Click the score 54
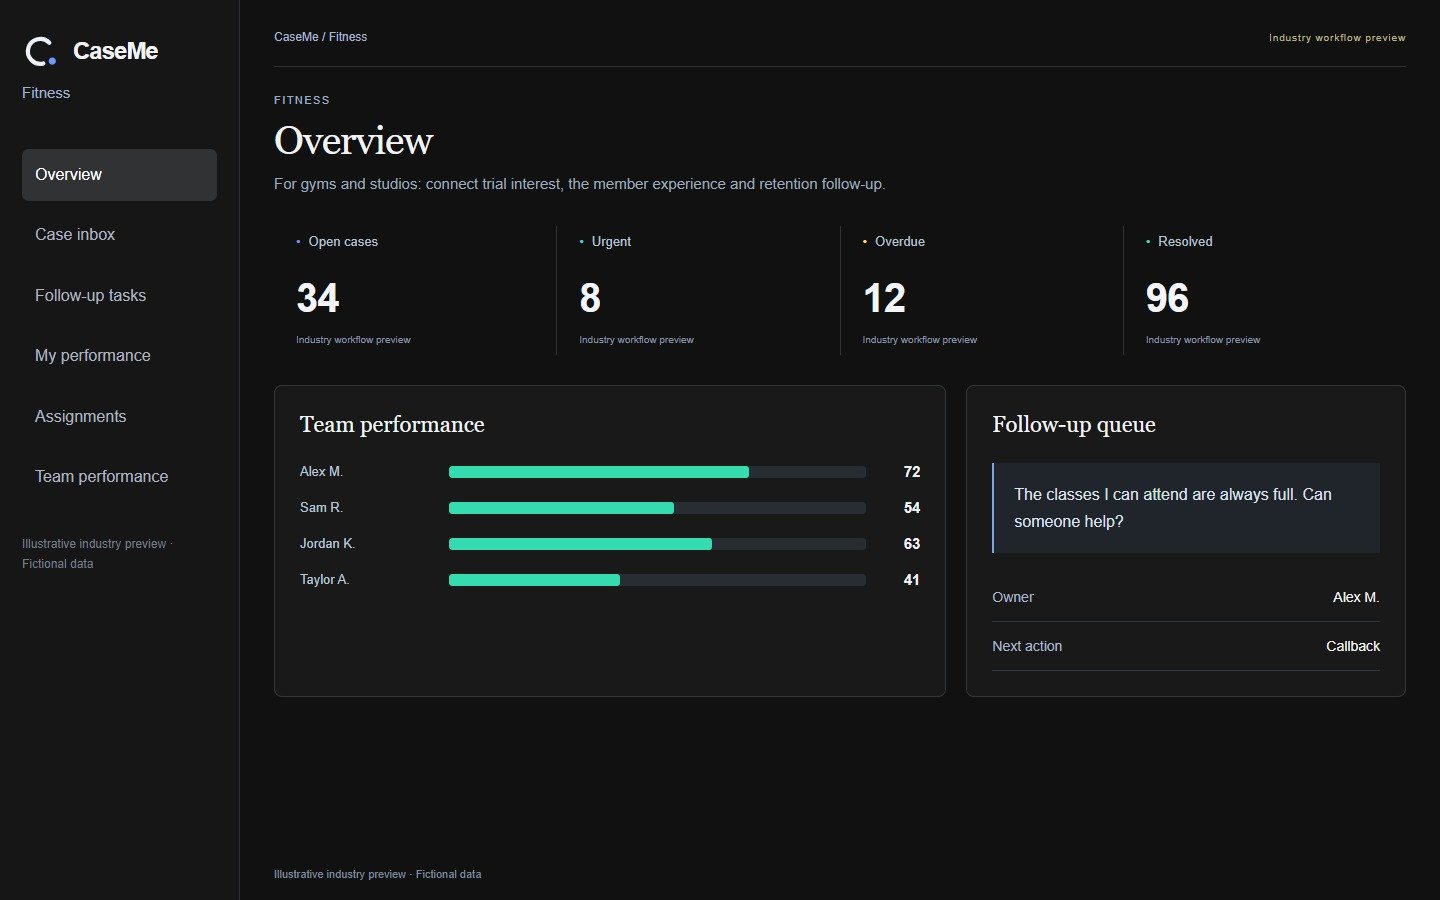The height and width of the screenshot is (900, 1440). click(911, 508)
